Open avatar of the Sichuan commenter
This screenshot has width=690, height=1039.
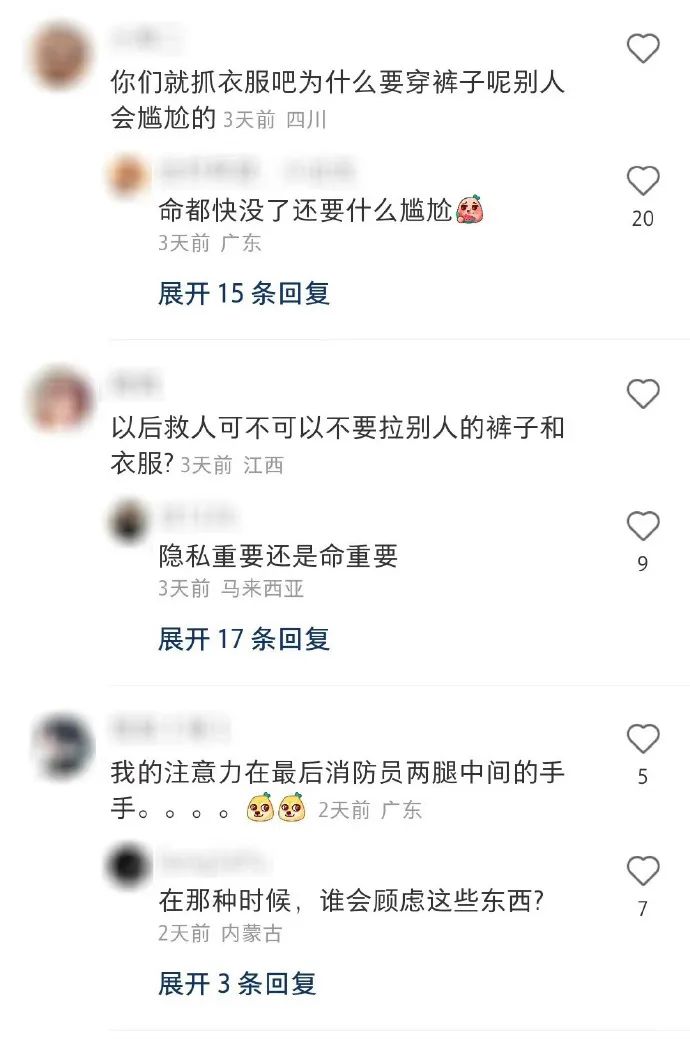tap(61, 56)
